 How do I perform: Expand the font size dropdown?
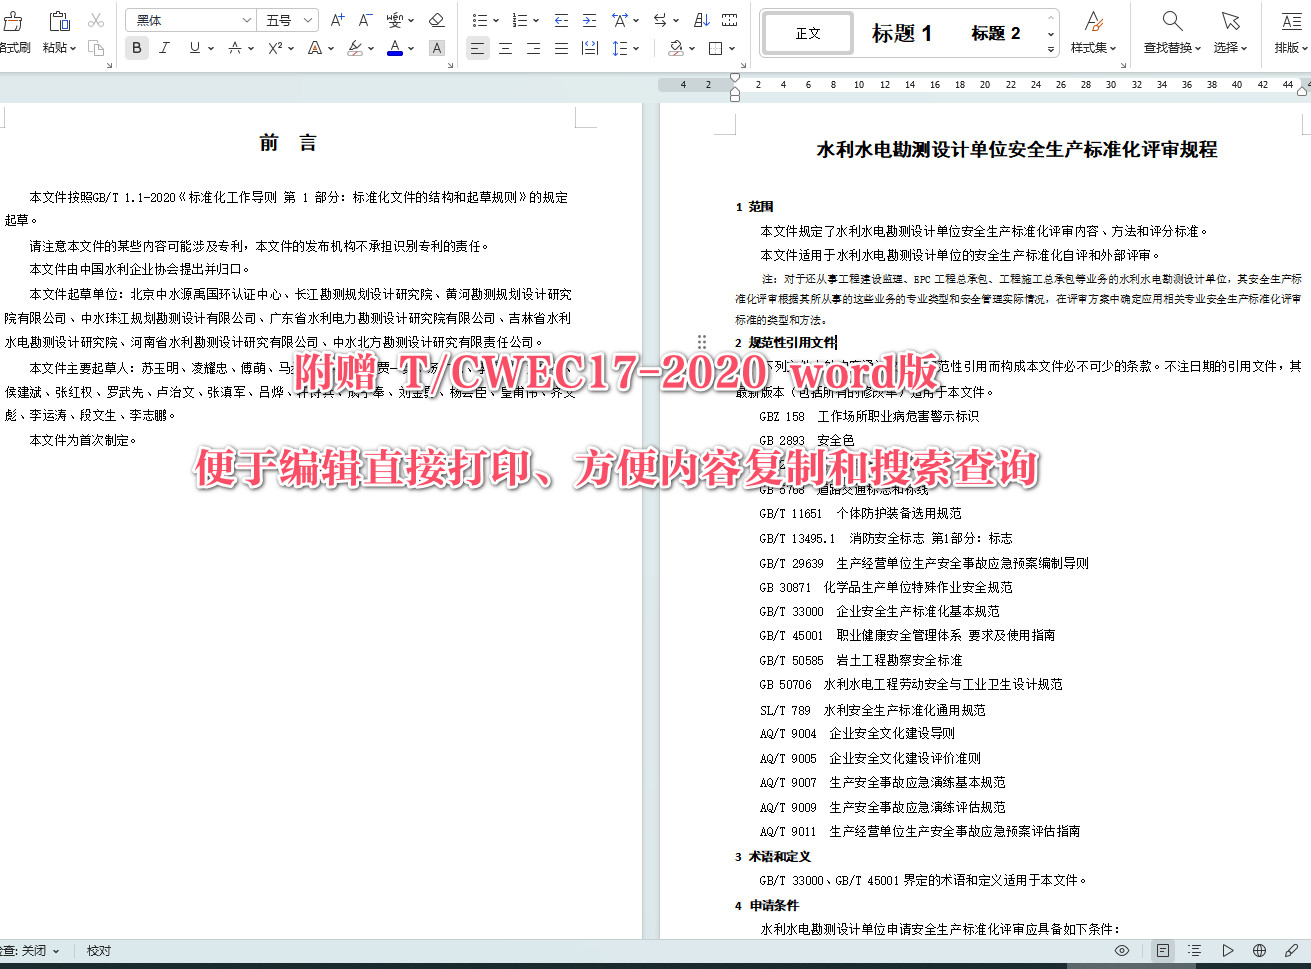(306, 19)
